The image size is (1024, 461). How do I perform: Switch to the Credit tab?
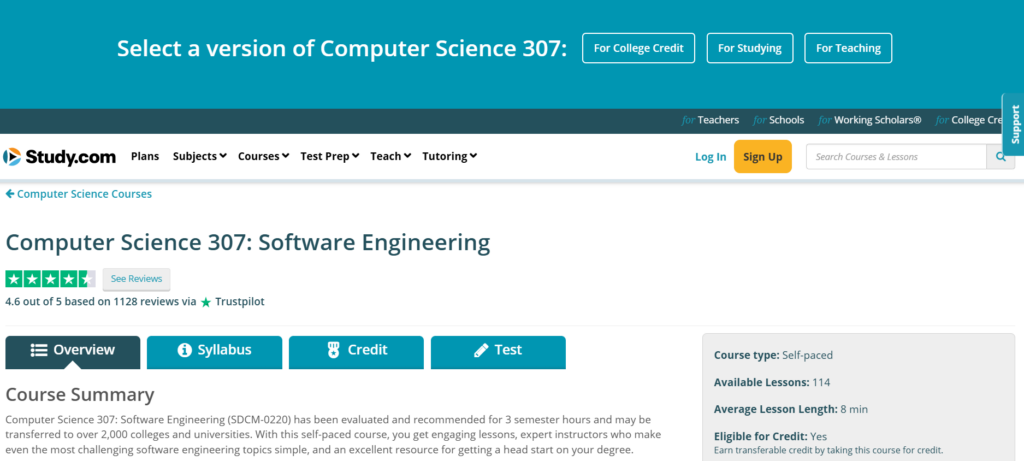click(x=356, y=351)
